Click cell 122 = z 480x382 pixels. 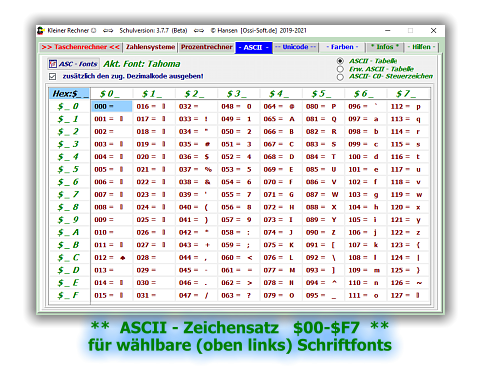click(408, 232)
